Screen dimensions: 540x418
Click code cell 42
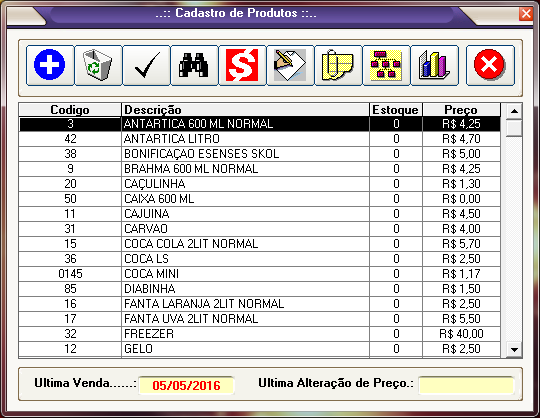[x=70, y=139]
